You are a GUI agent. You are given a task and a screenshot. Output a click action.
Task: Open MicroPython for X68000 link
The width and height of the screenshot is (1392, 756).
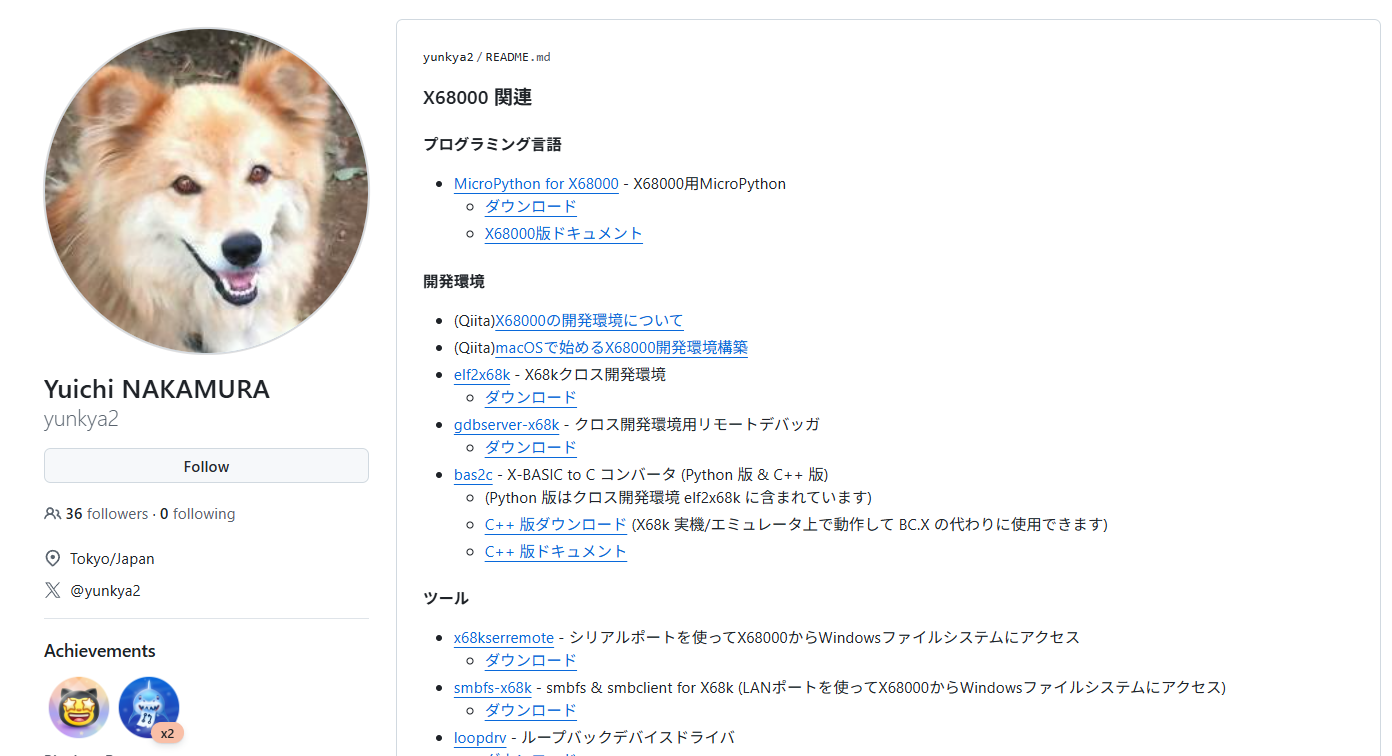coord(536,184)
